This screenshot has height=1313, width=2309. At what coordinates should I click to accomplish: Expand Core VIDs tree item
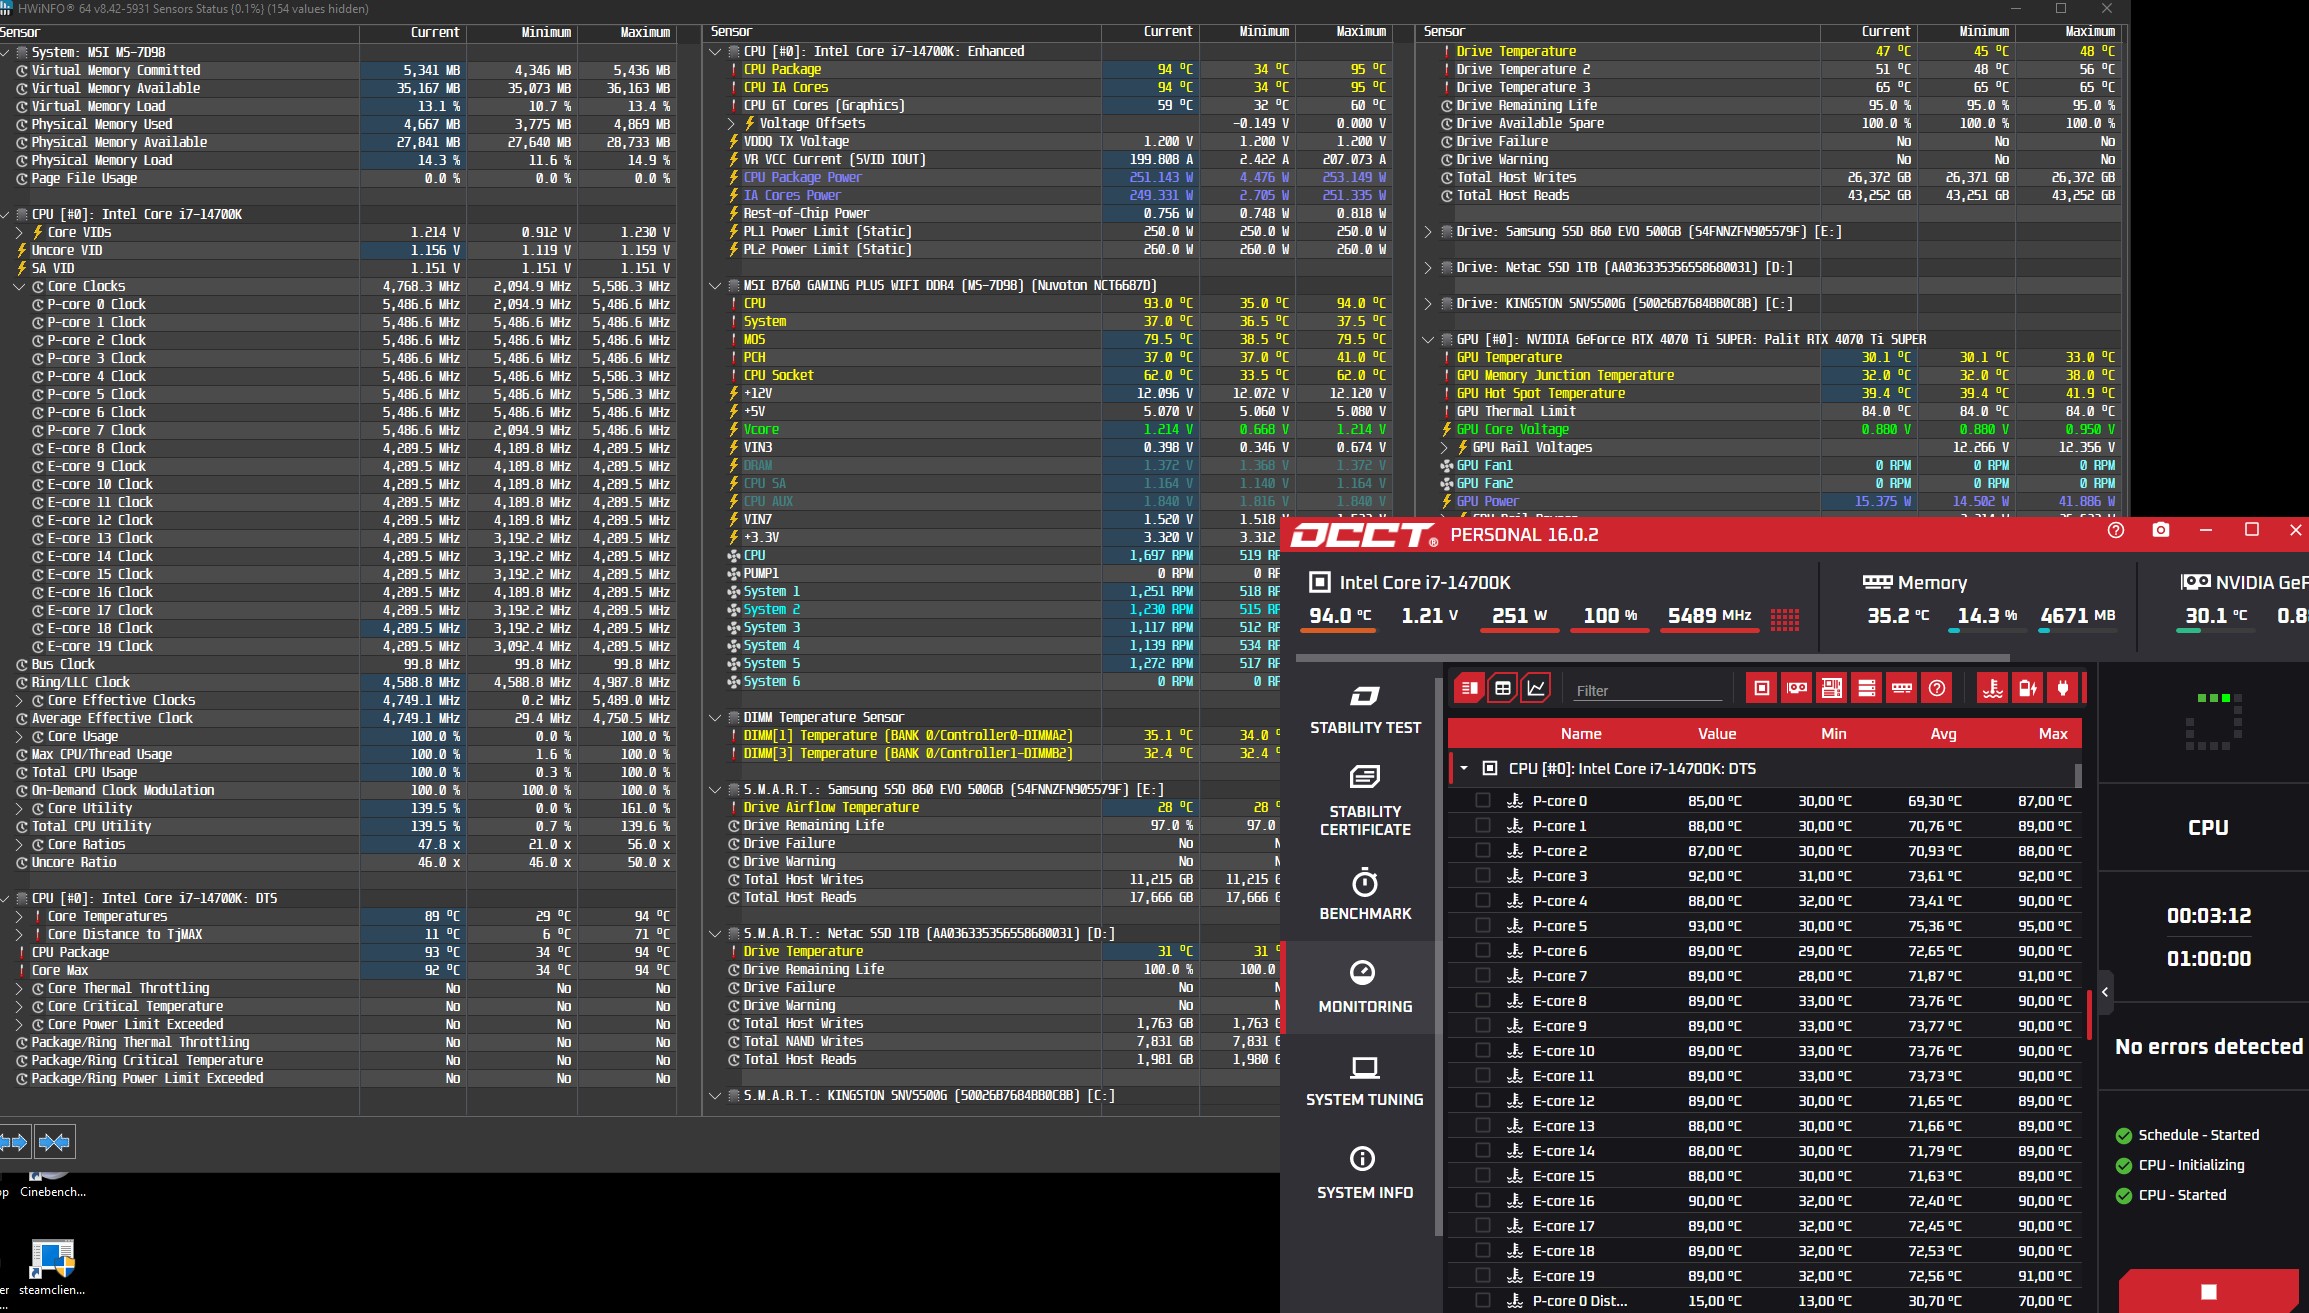pos(19,232)
